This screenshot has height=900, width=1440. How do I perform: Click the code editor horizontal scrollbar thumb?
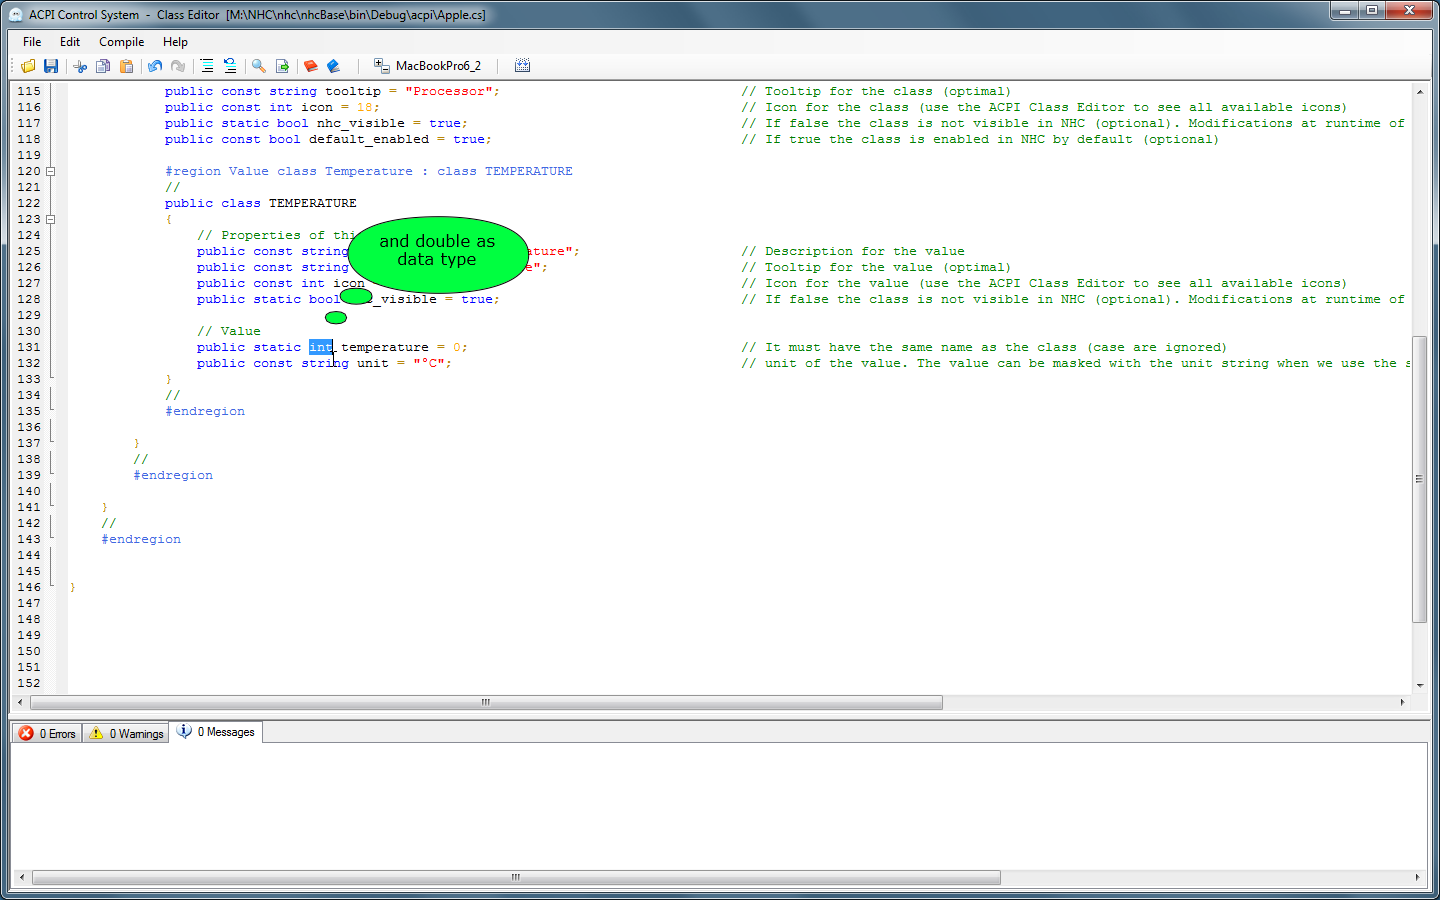(485, 703)
